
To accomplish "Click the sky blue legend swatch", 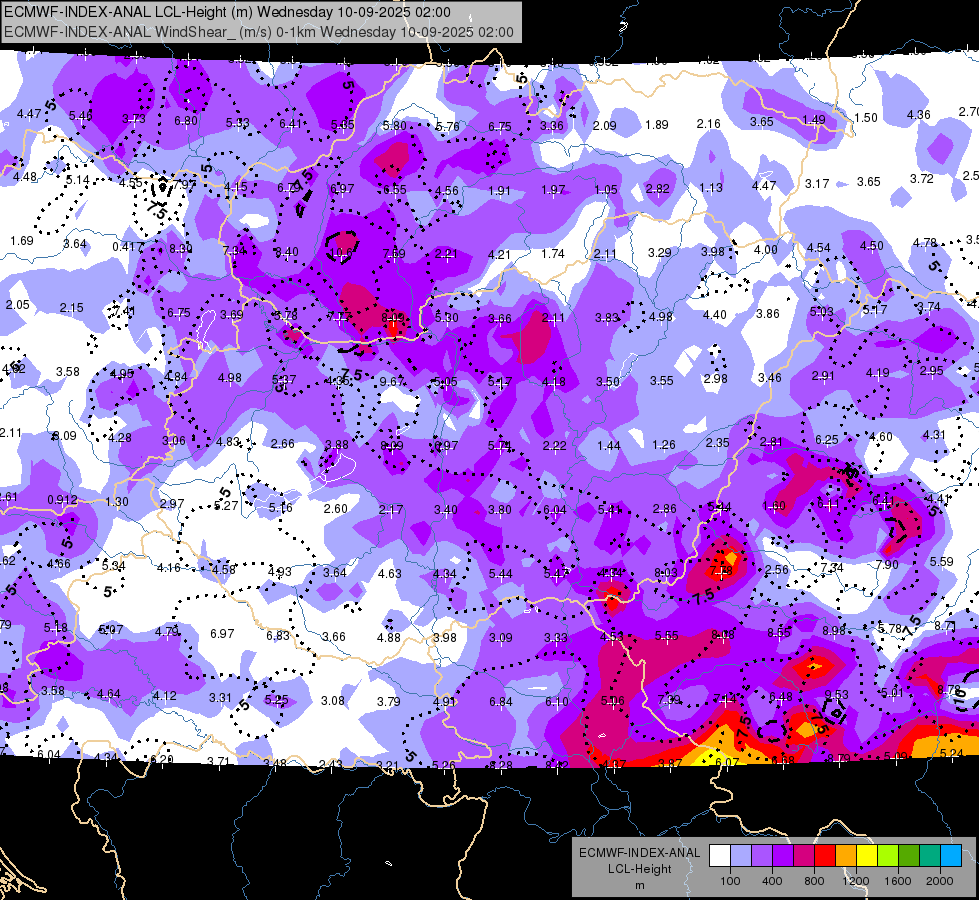I will pos(951,856).
